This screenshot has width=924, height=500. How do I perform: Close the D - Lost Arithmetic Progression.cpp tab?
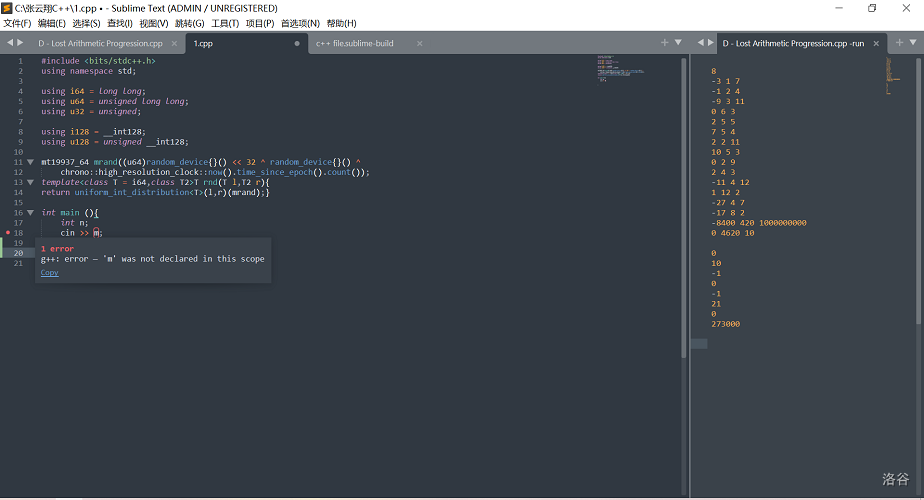click(x=174, y=44)
